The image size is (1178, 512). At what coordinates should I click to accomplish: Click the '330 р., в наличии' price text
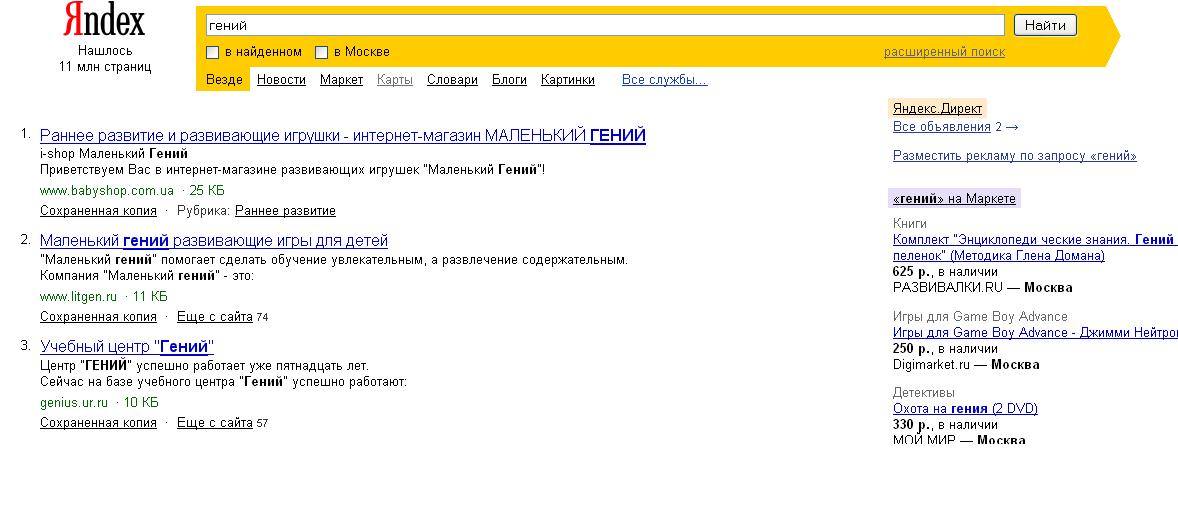tap(945, 426)
